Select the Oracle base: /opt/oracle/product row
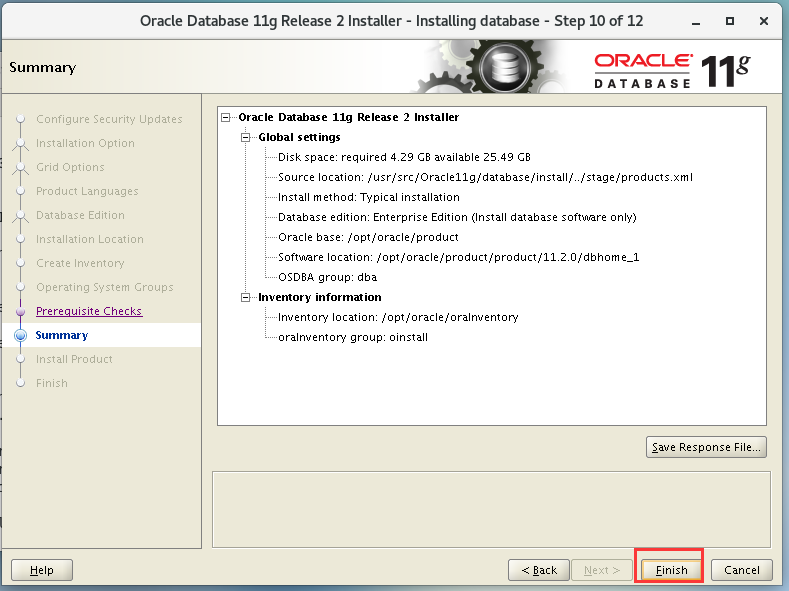Screen dimensions: 789x591 tap(368, 237)
